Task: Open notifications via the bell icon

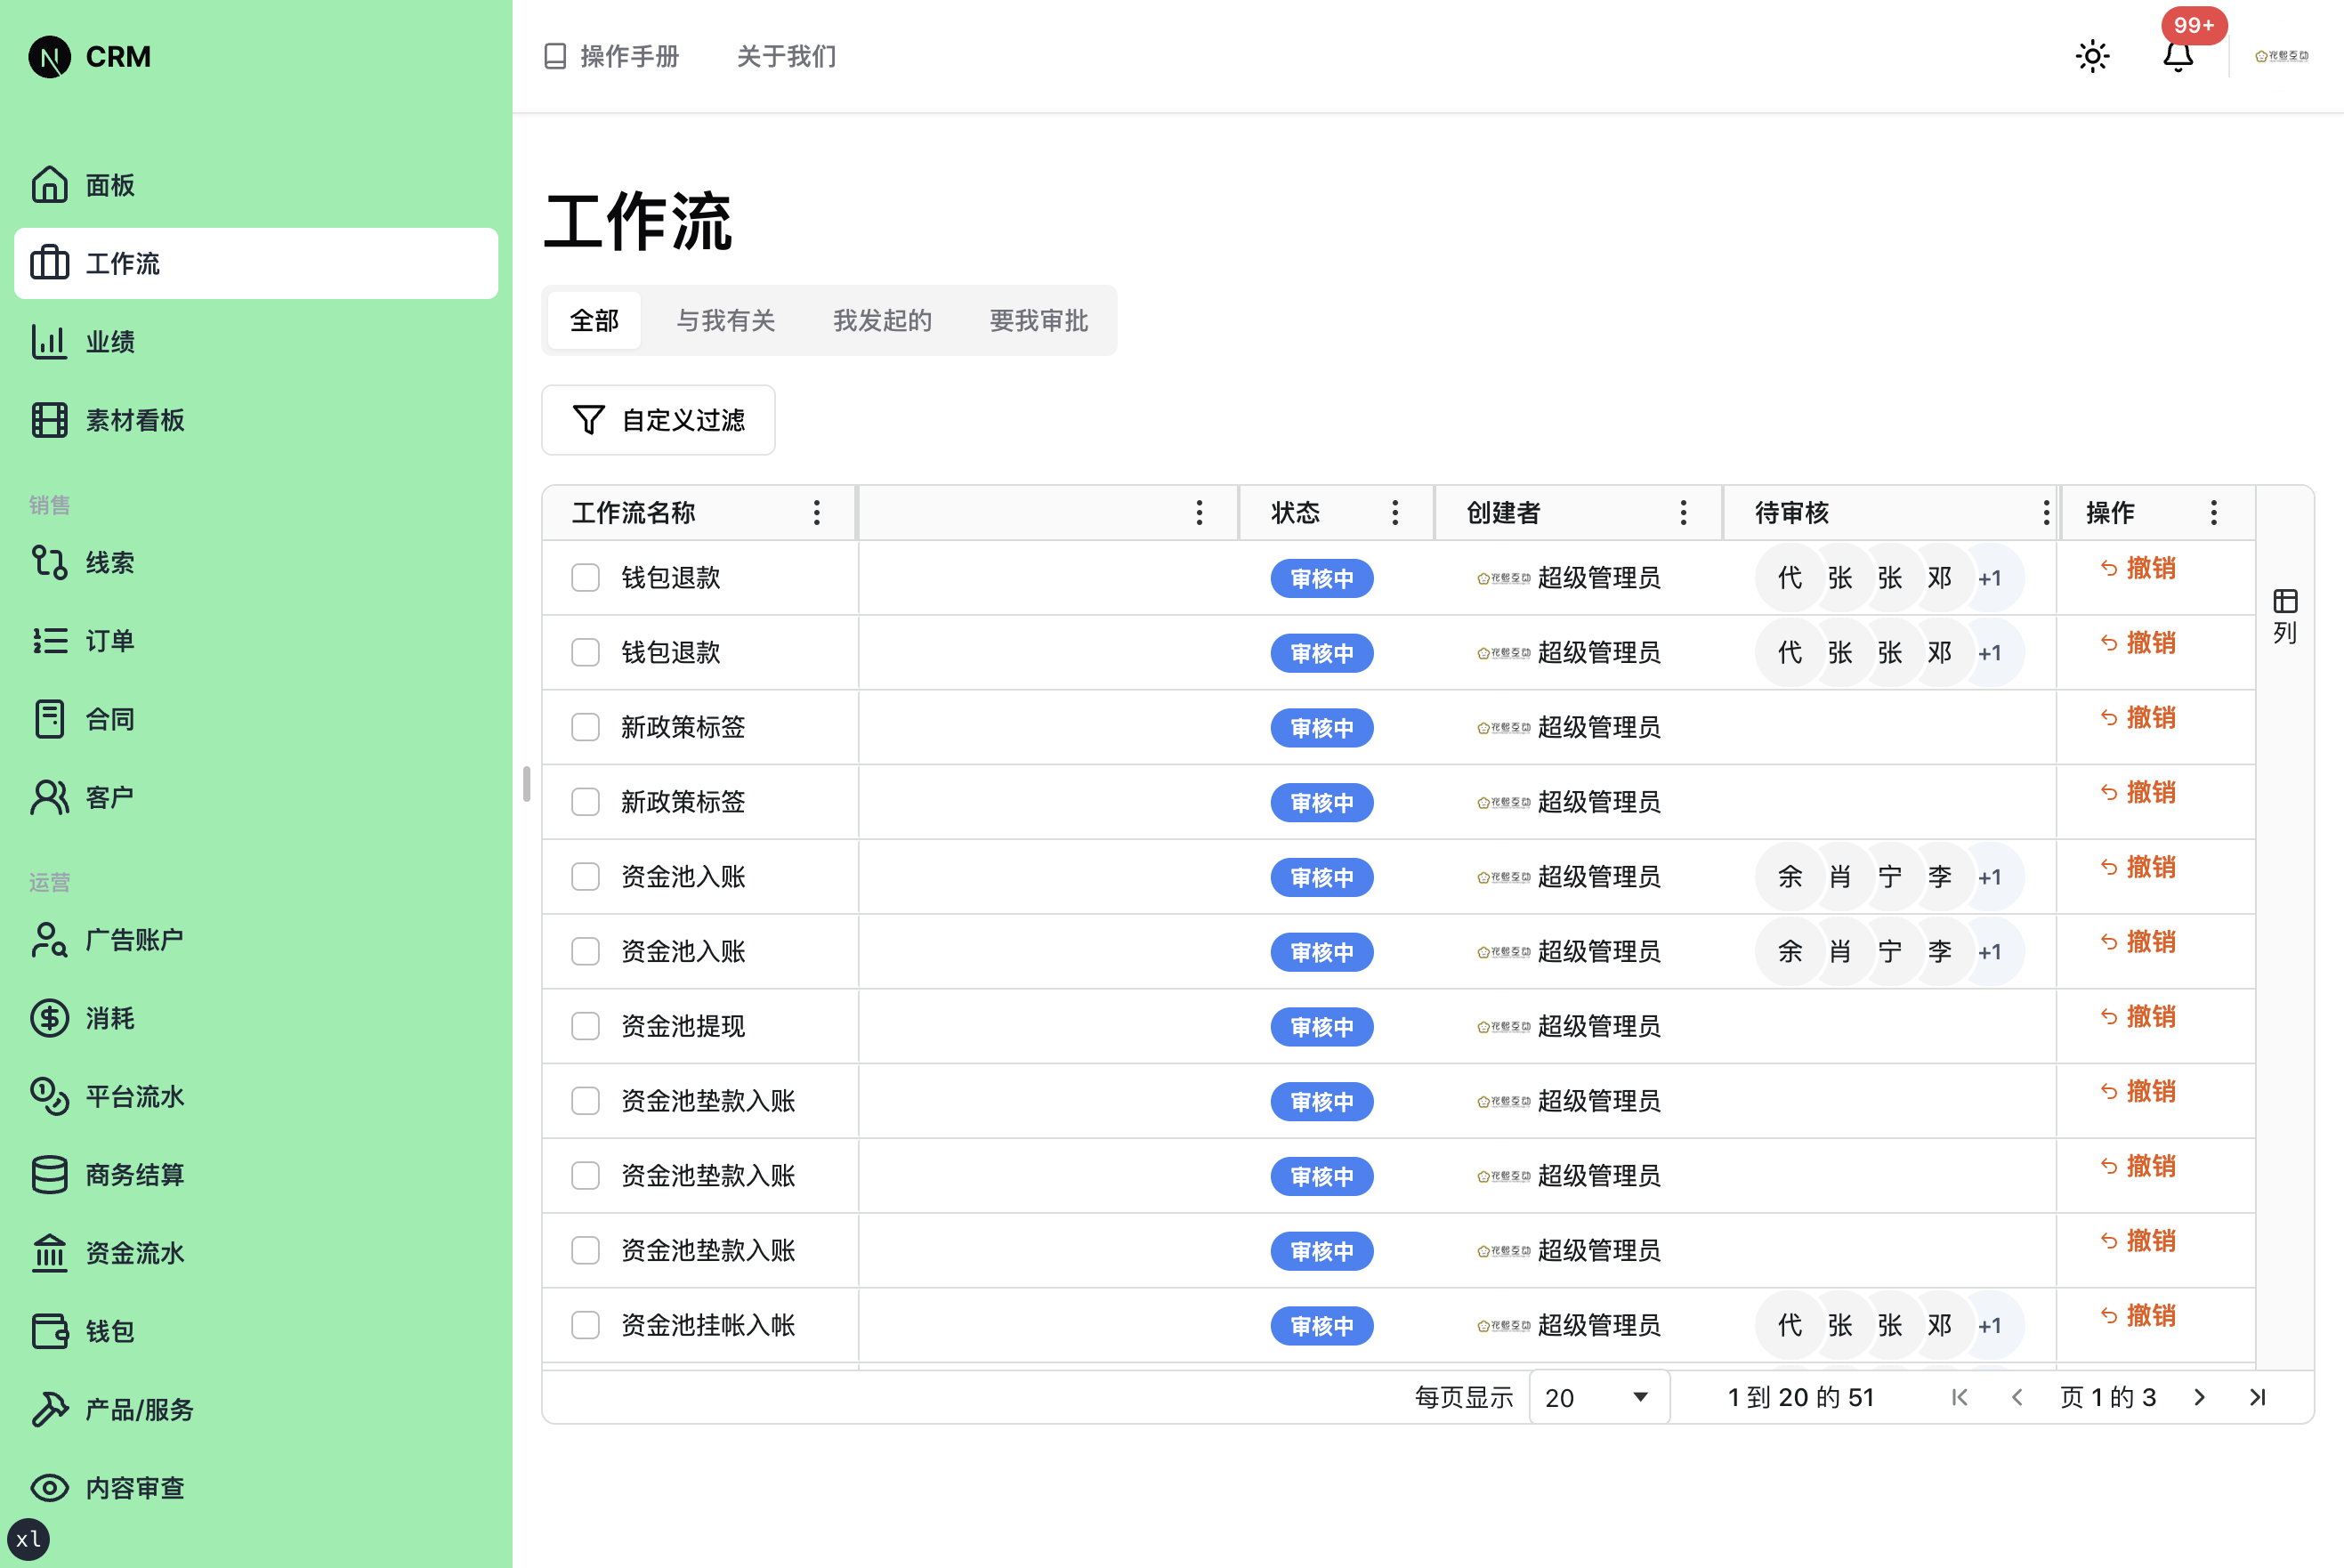Action: [2179, 57]
